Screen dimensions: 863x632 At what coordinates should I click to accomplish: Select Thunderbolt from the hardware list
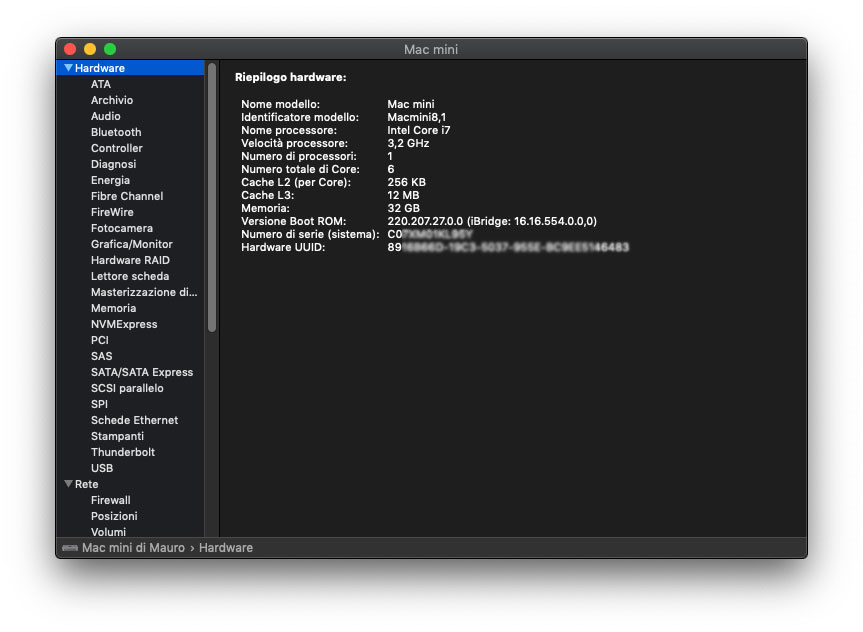click(123, 452)
